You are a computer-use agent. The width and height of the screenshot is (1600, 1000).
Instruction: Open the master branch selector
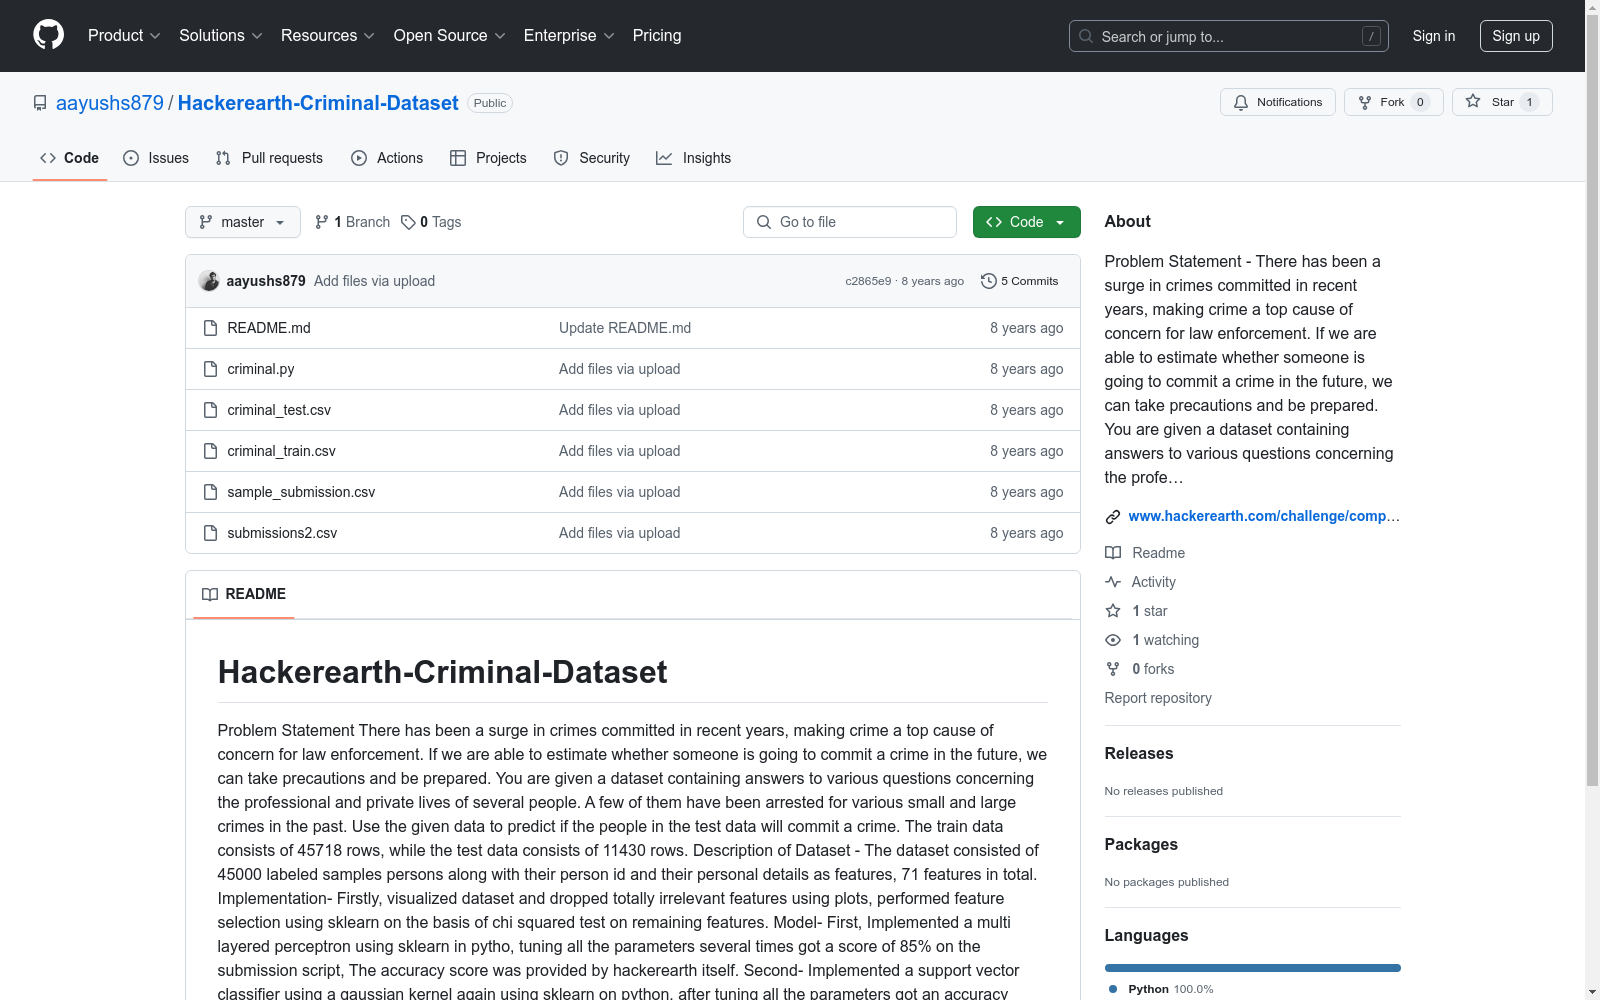[243, 222]
